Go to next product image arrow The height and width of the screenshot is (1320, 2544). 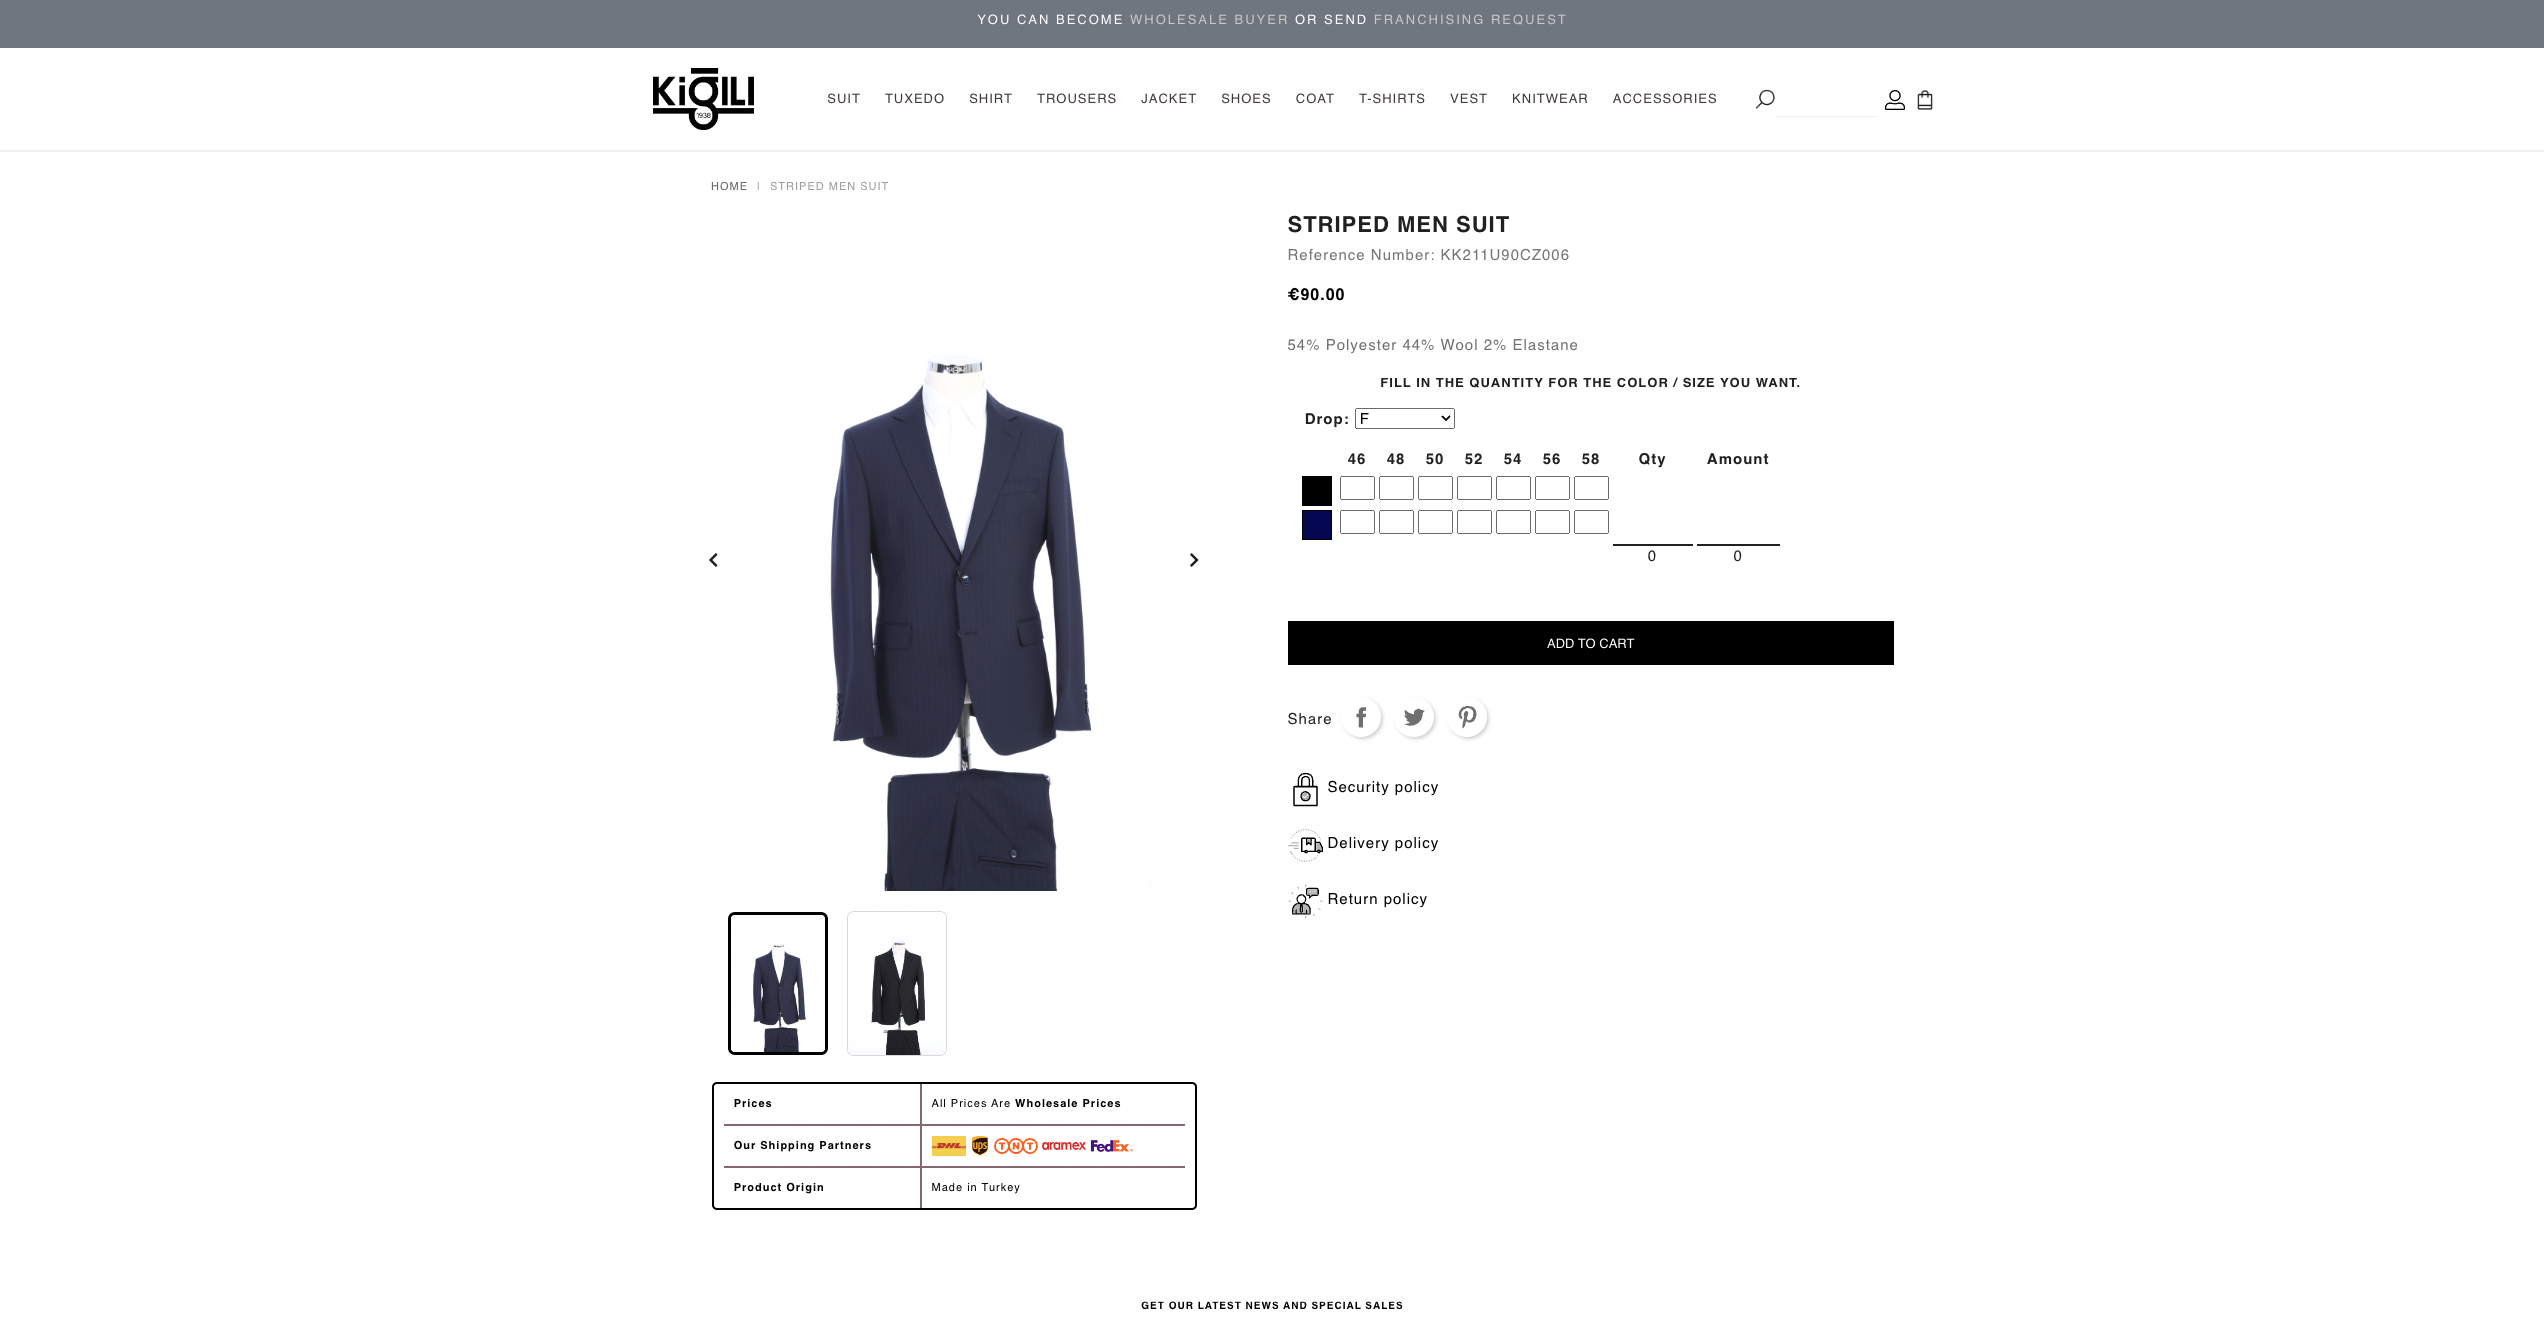1193,560
